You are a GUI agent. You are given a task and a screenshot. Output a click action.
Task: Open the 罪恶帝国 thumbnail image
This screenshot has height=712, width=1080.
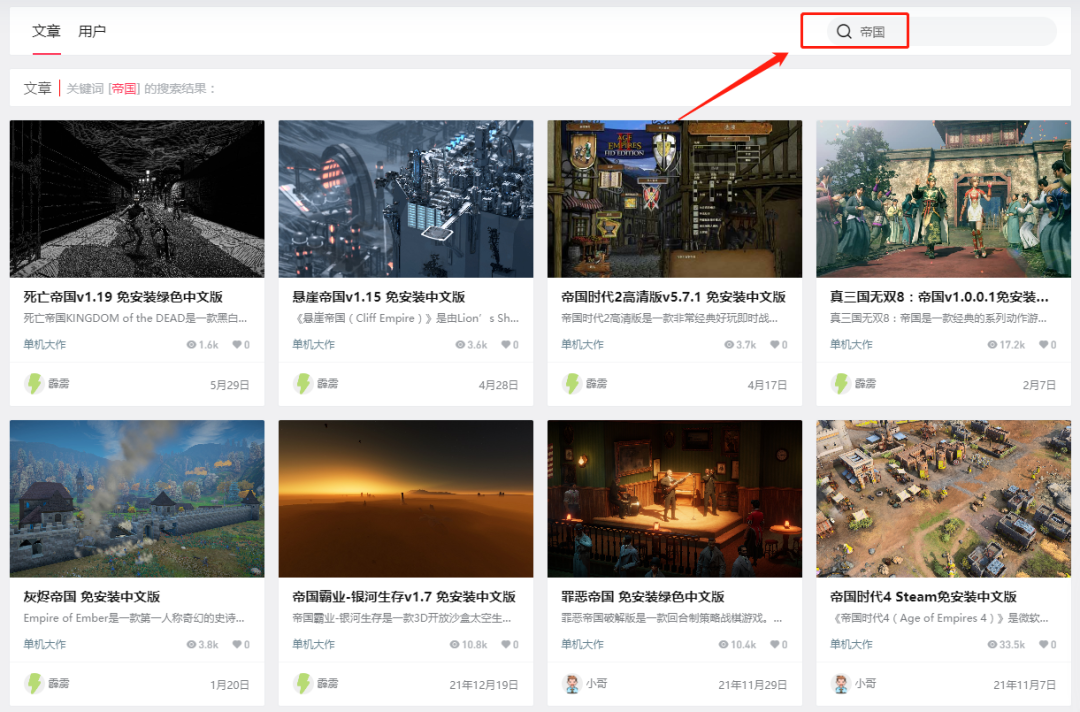pos(674,499)
